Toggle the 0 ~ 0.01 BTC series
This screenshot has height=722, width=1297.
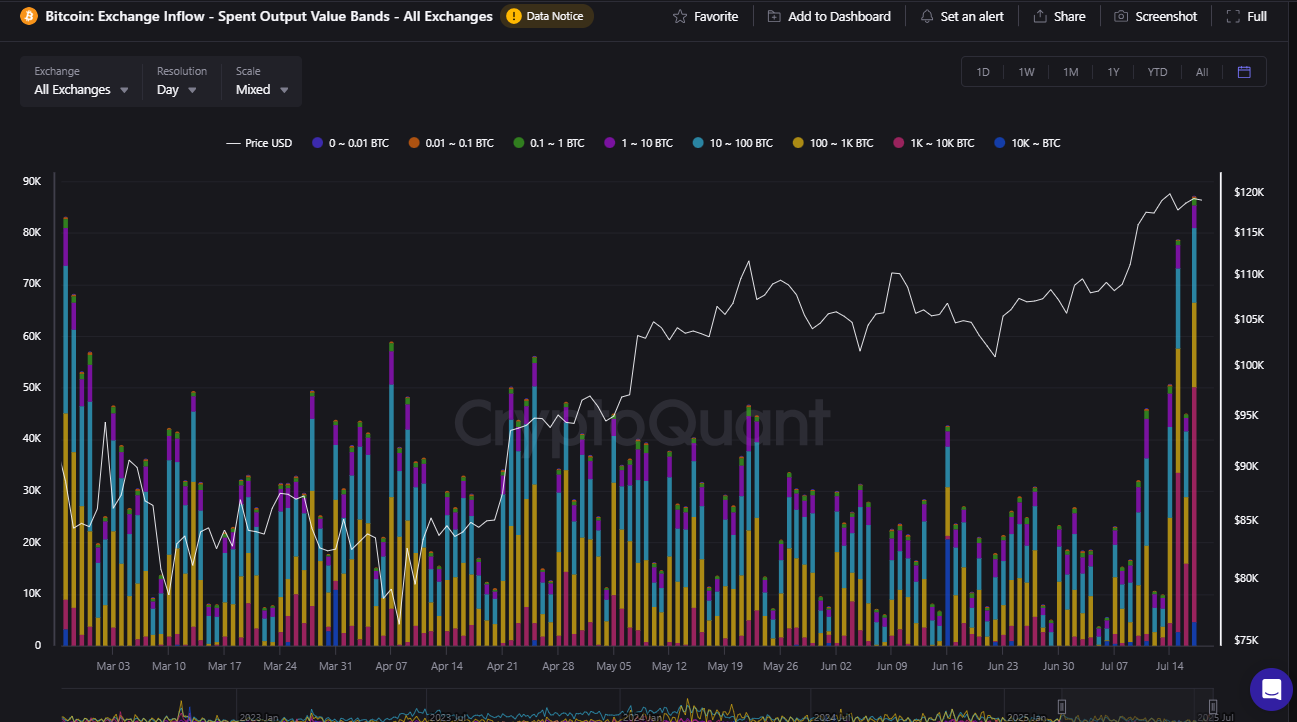(x=350, y=143)
